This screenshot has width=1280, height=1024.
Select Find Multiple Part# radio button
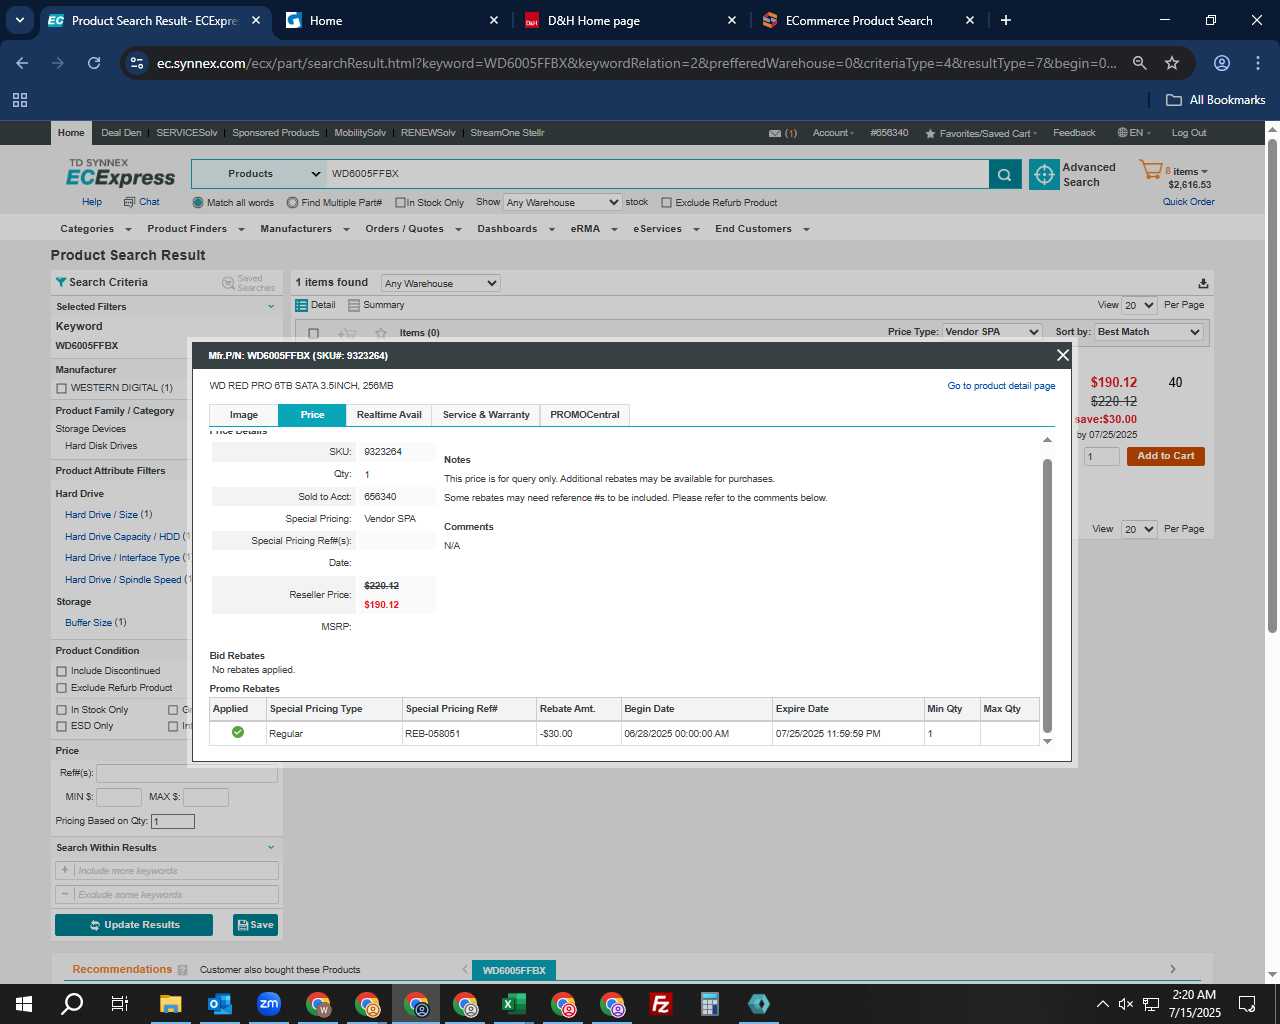point(292,203)
